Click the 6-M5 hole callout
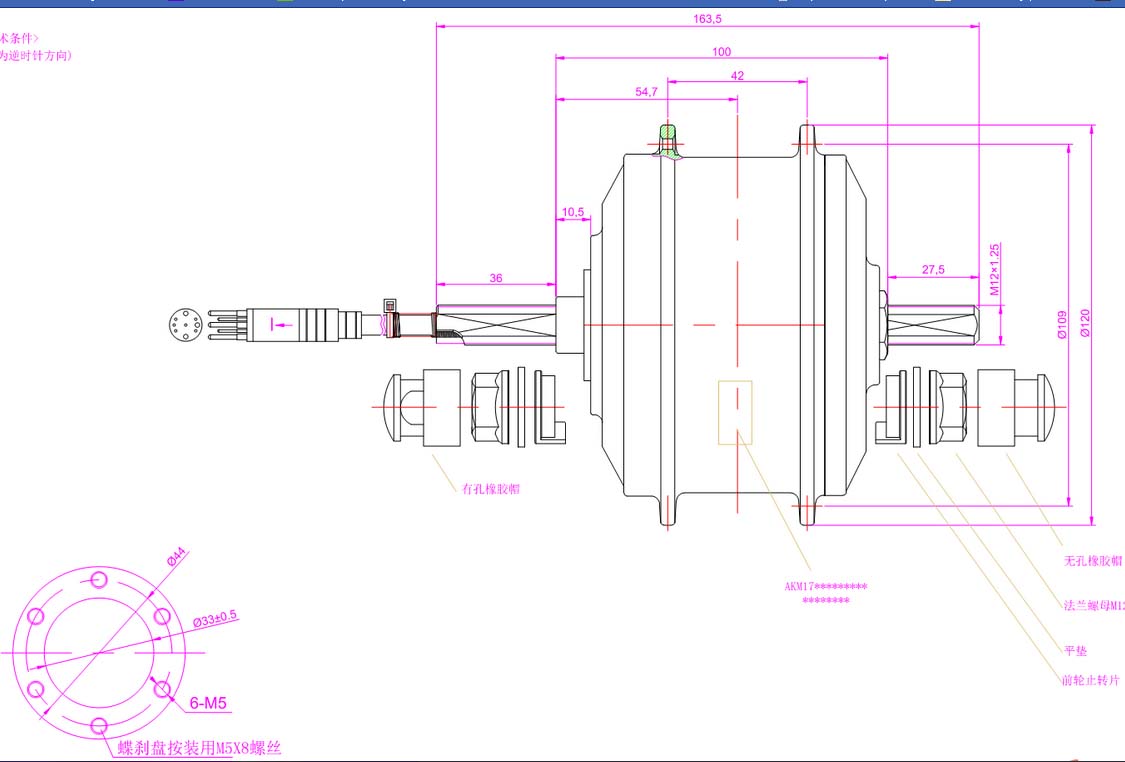This screenshot has width=1125, height=762. click(x=208, y=704)
